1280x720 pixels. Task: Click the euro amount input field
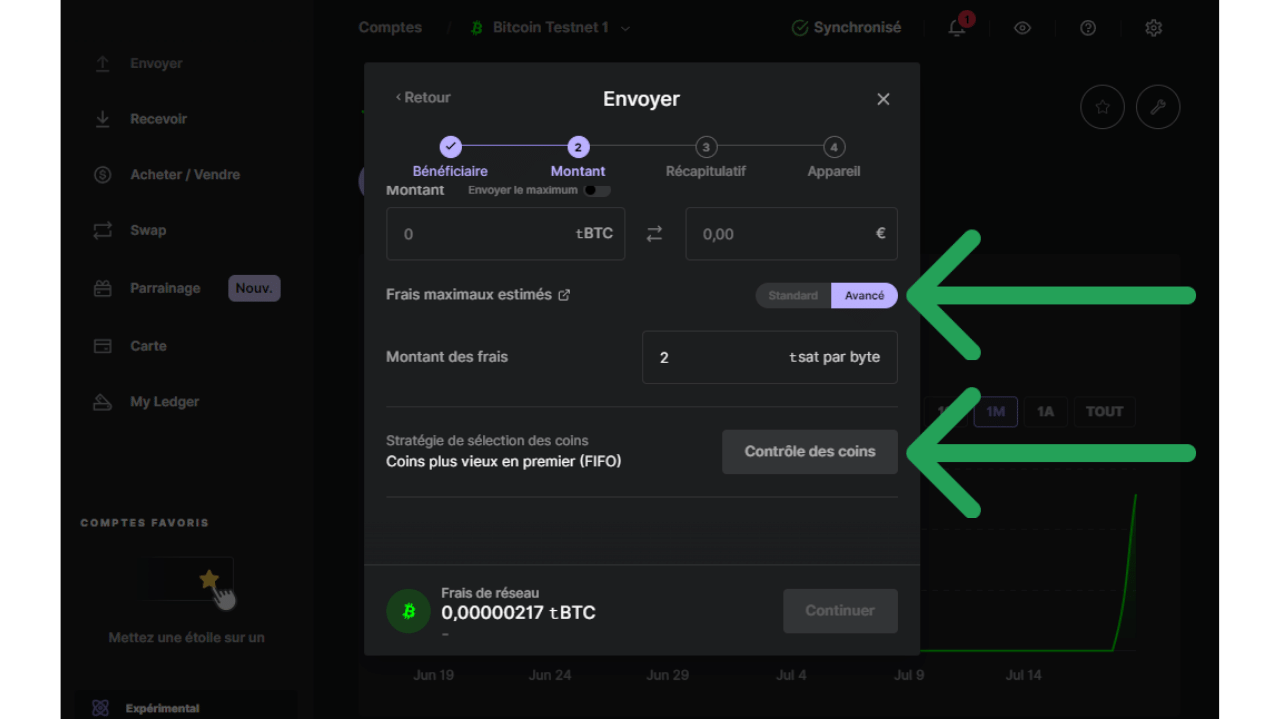[x=791, y=234]
